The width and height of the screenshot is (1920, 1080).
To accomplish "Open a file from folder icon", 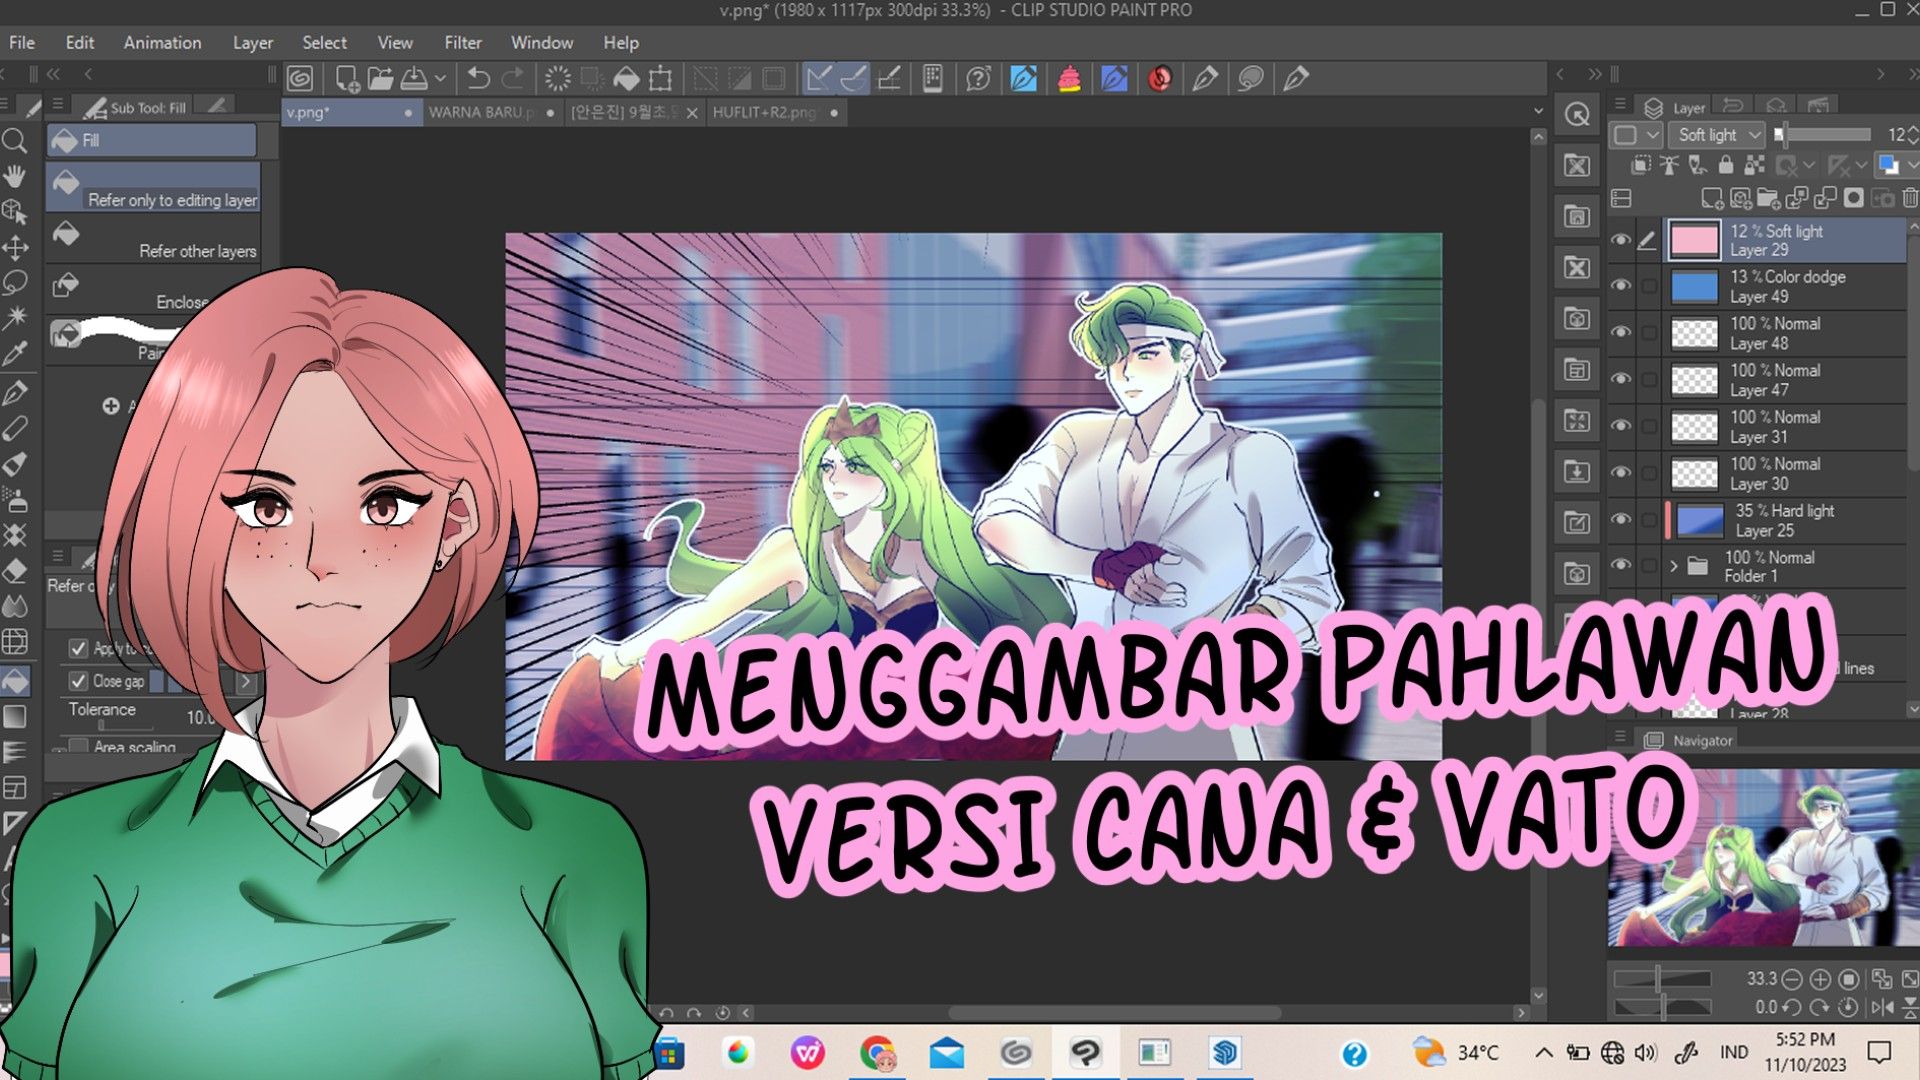I will pyautogui.click(x=380, y=78).
